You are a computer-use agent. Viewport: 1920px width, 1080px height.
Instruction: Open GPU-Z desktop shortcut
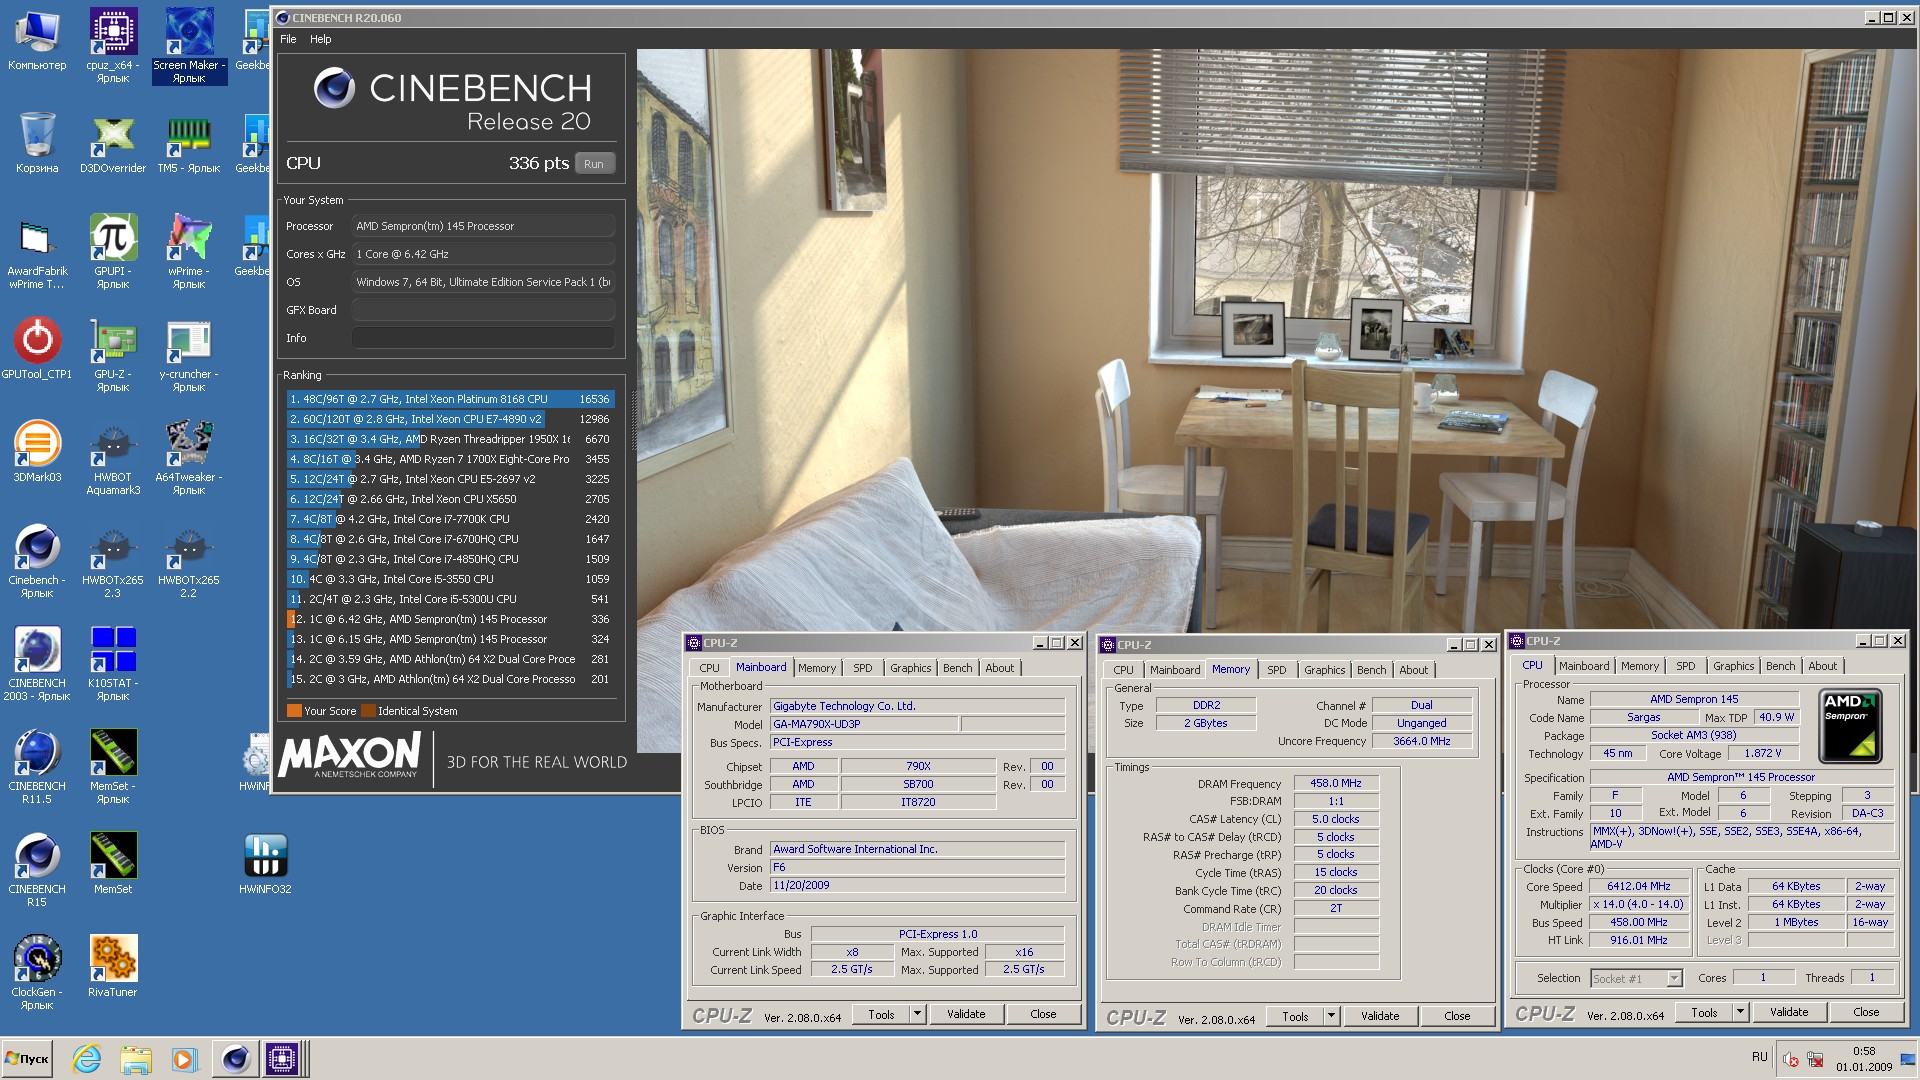[x=113, y=355]
